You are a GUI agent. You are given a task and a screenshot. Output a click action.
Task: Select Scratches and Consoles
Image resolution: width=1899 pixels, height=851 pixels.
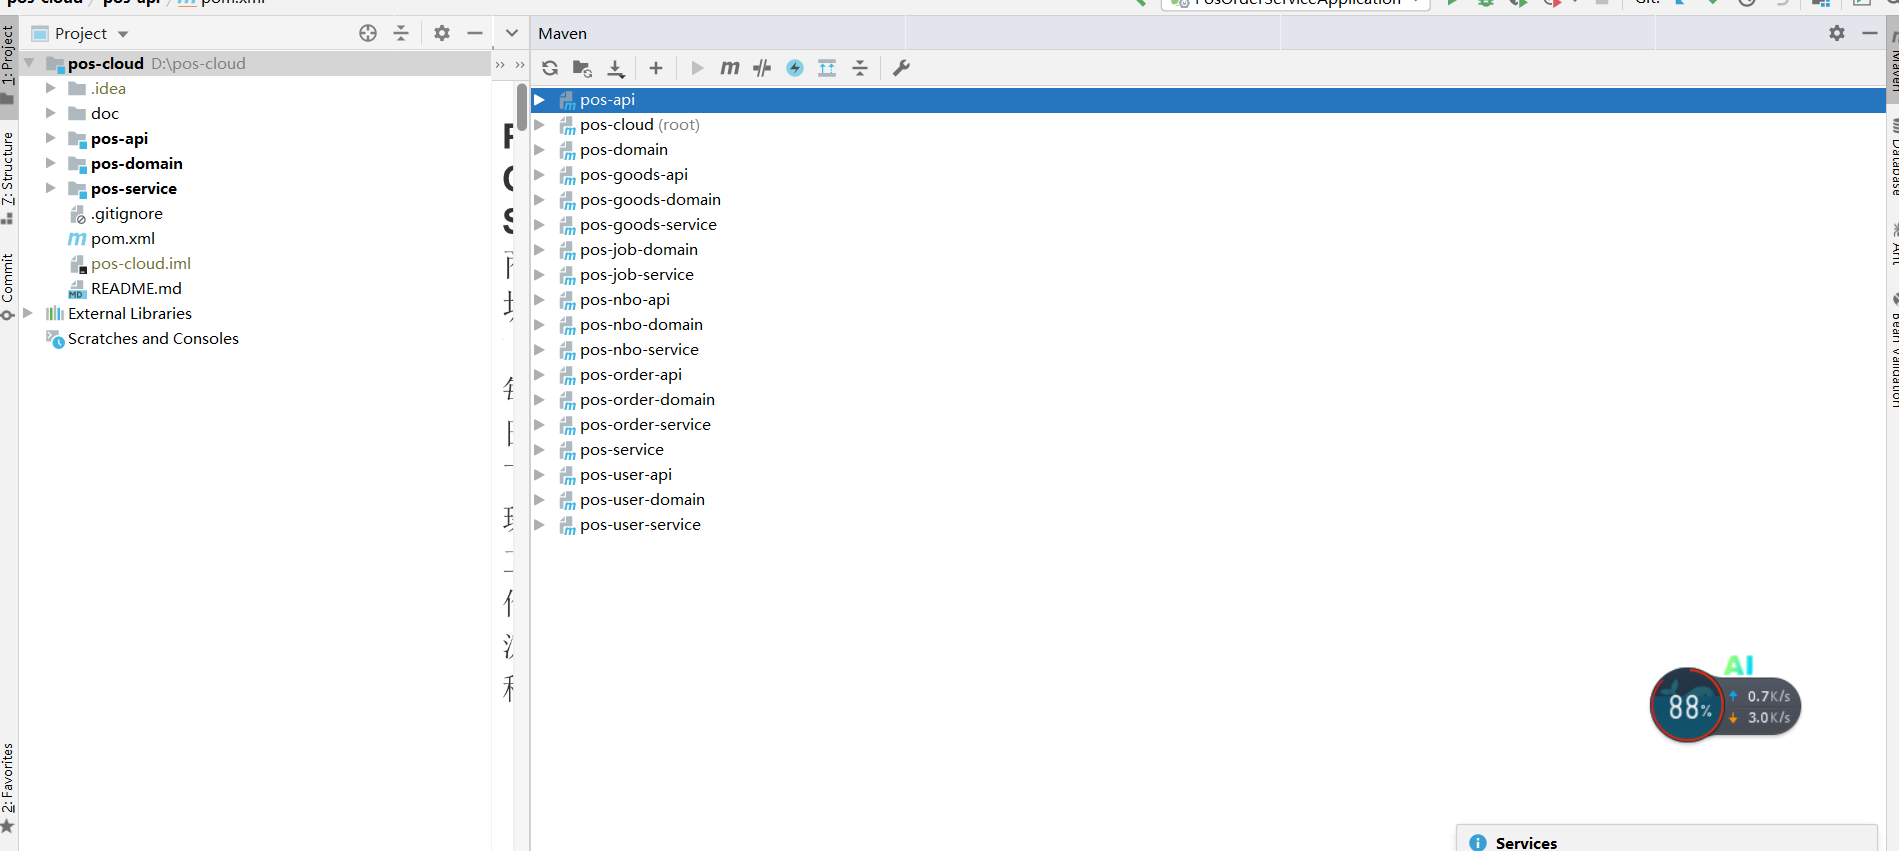click(153, 338)
